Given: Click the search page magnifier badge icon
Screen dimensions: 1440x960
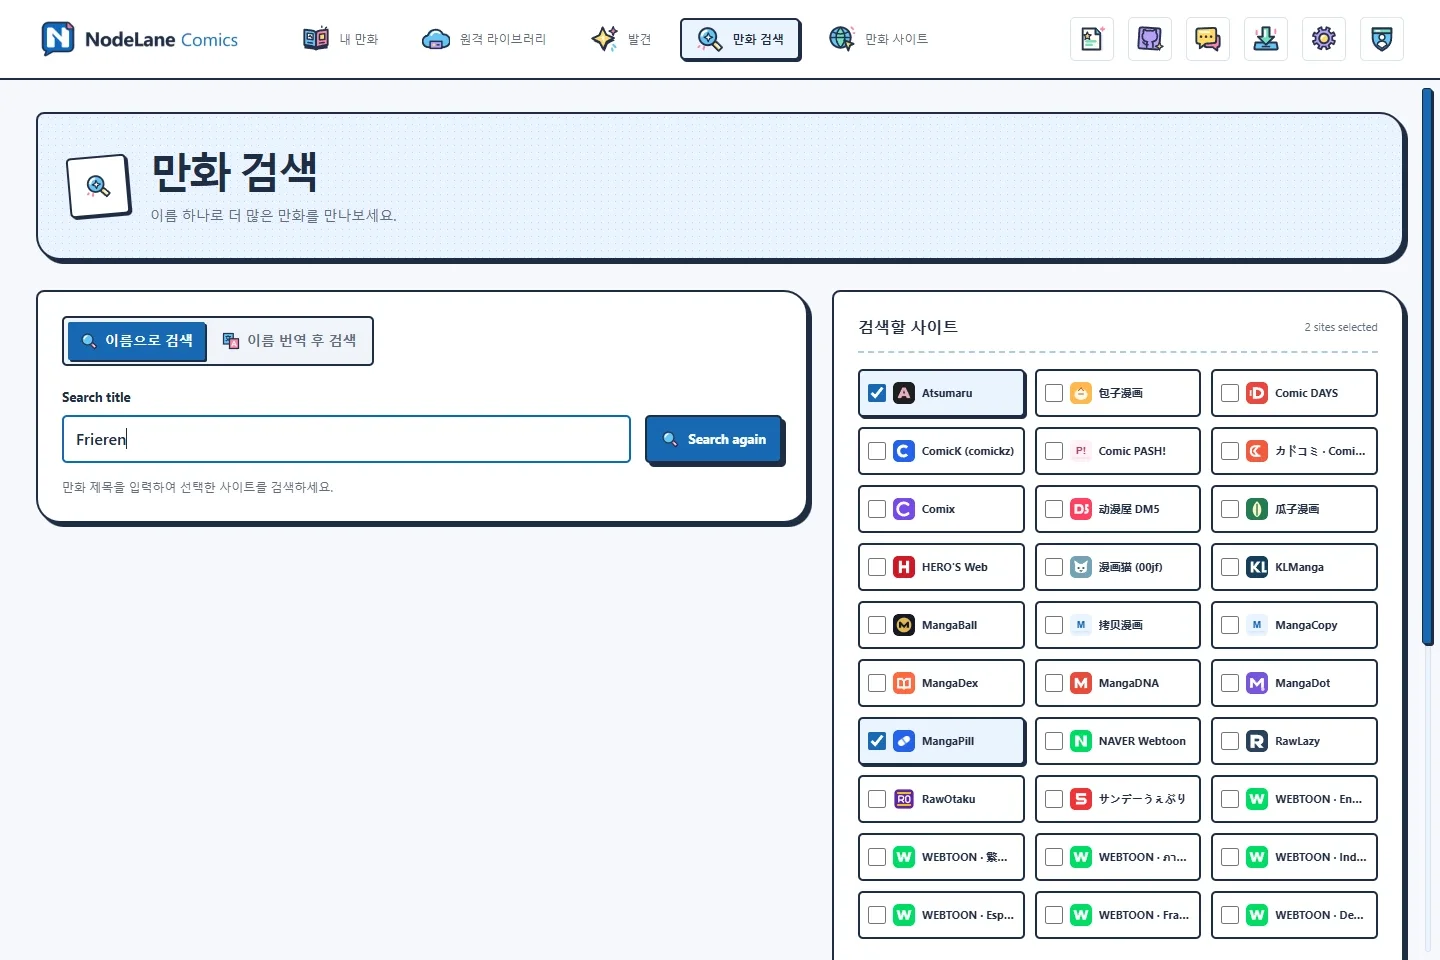Looking at the screenshot, I should point(99,186).
